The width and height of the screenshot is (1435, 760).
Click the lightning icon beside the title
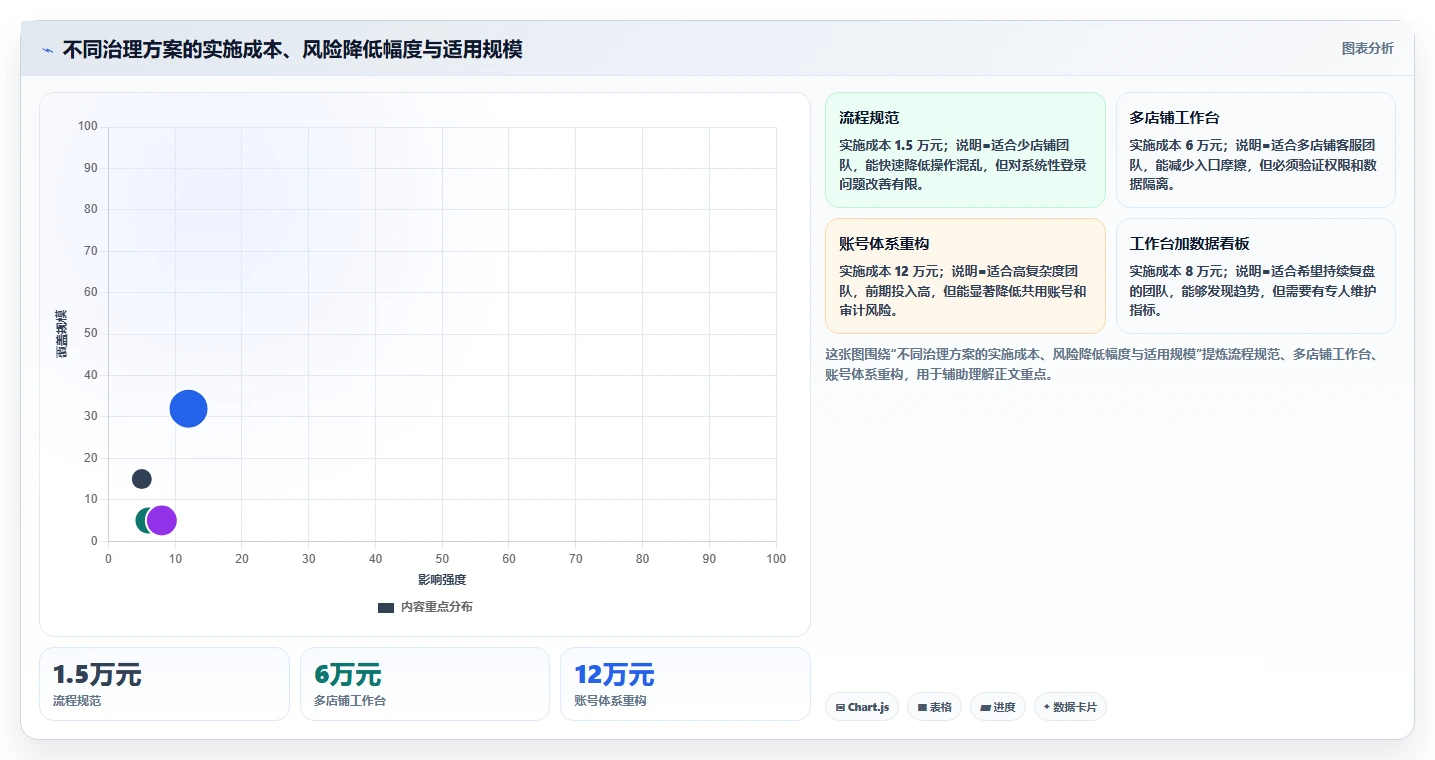click(x=47, y=50)
